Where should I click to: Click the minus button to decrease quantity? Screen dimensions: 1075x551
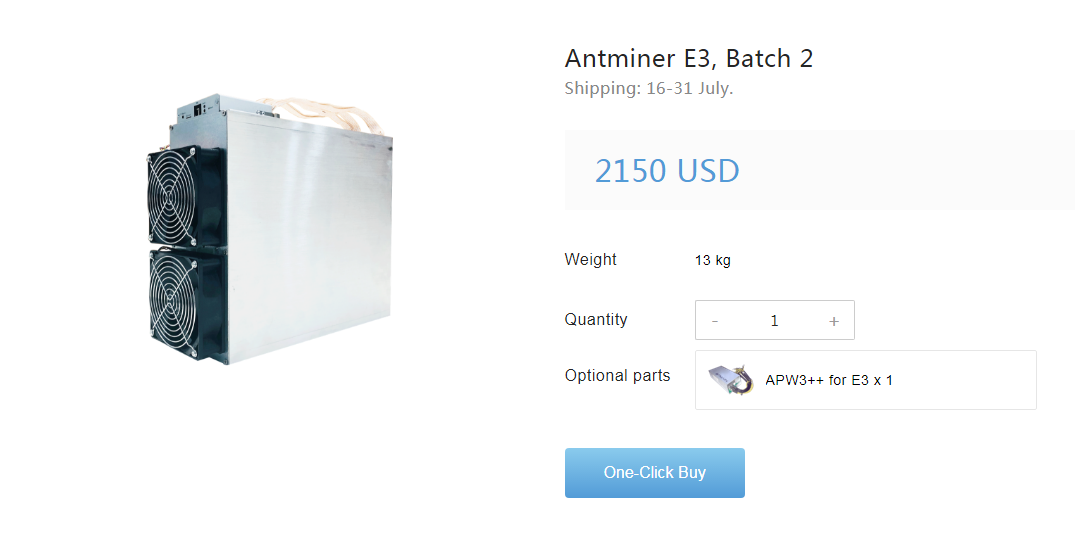pos(715,321)
